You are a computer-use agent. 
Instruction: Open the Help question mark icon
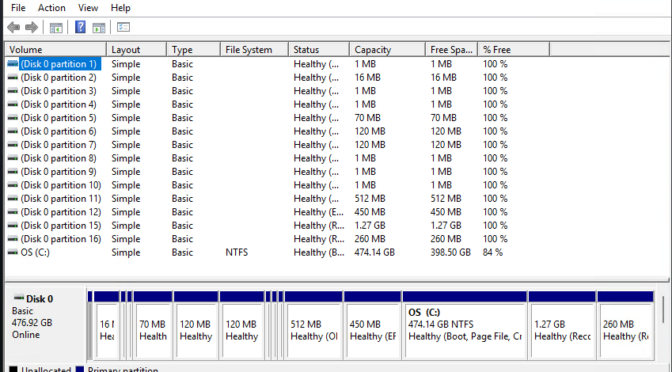[x=80, y=27]
